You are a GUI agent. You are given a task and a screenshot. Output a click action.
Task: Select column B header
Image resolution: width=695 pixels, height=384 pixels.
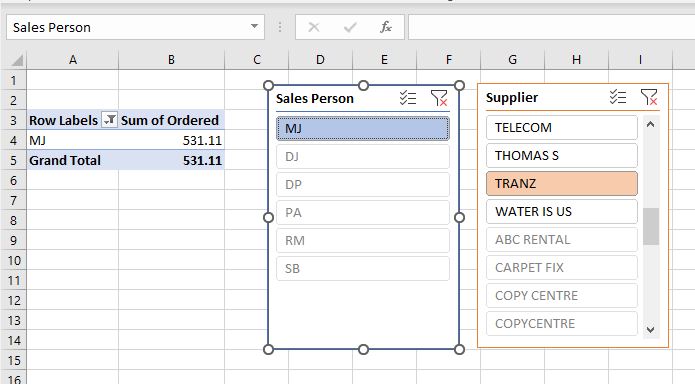pyautogui.click(x=172, y=59)
